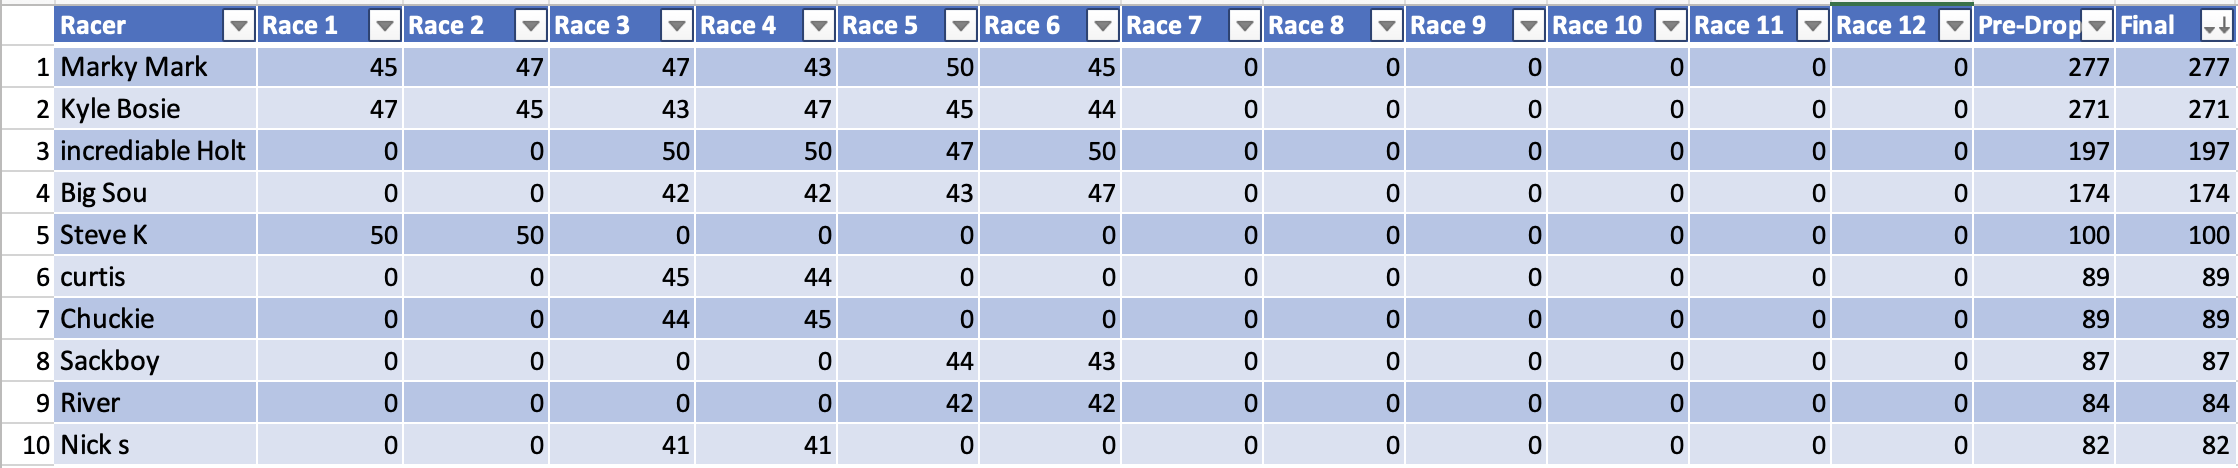Viewport: 2238px width, 468px height.
Task: Click the Final column sort filter button
Action: pyautogui.click(x=2216, y=26)
